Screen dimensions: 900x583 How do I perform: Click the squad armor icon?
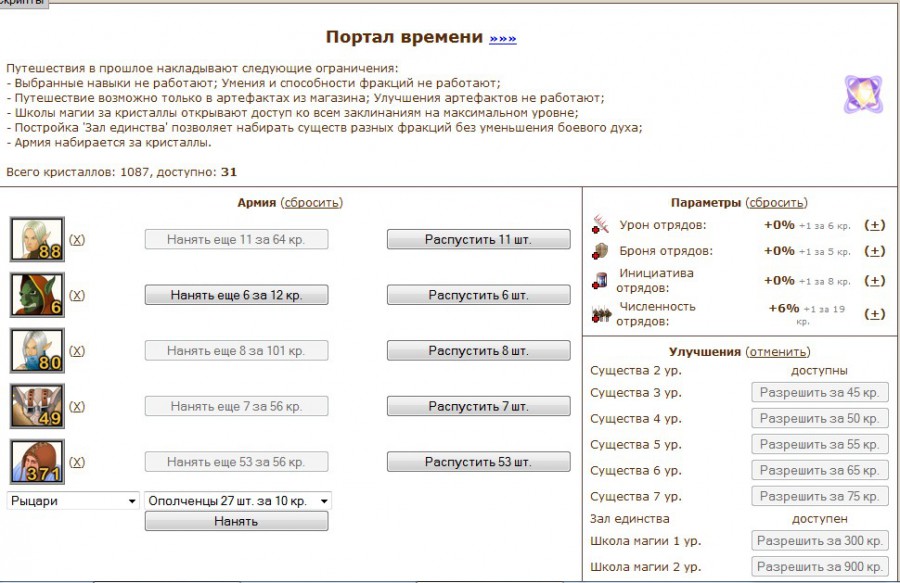600,251
